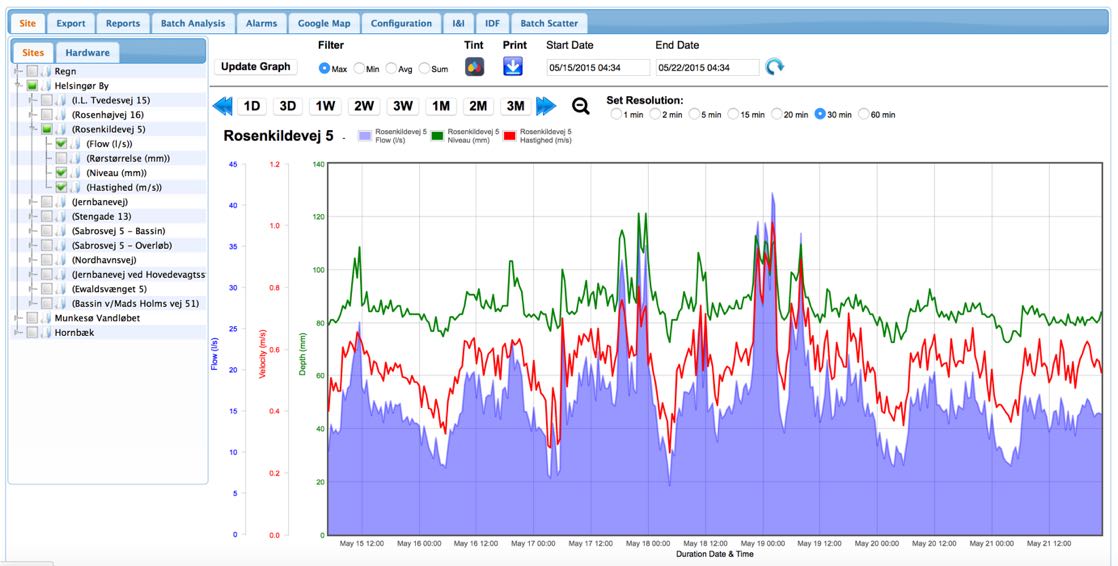The width and height of the screenshot is (1118, 566).
Task: Expand the Regn tree node
Action: [18, 71]
